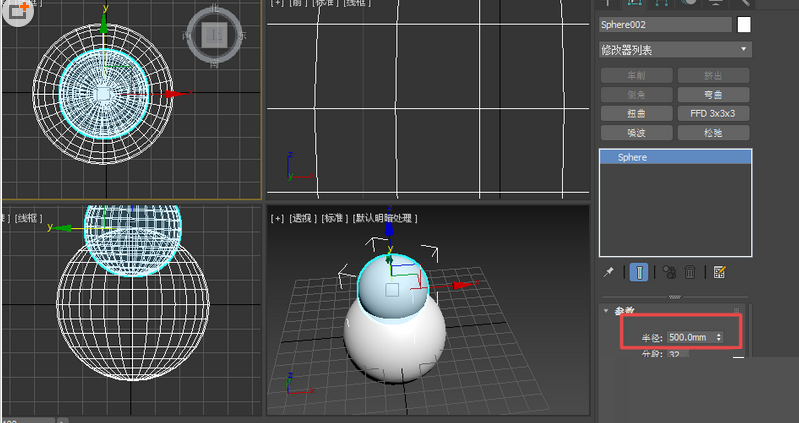Open the 默认明暗处理 shading menu in perspective viewport
The image size is (799, 423).
point(385,218)
